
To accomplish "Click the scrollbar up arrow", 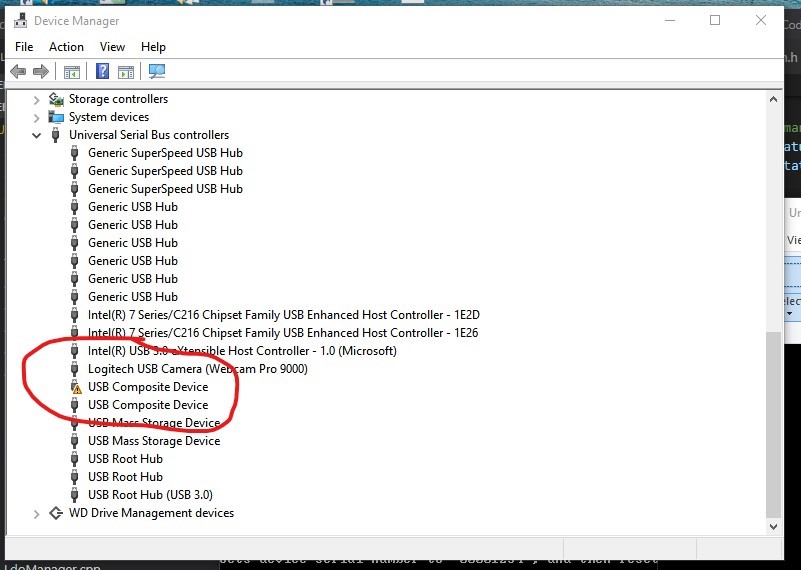I will coord(773,100).
